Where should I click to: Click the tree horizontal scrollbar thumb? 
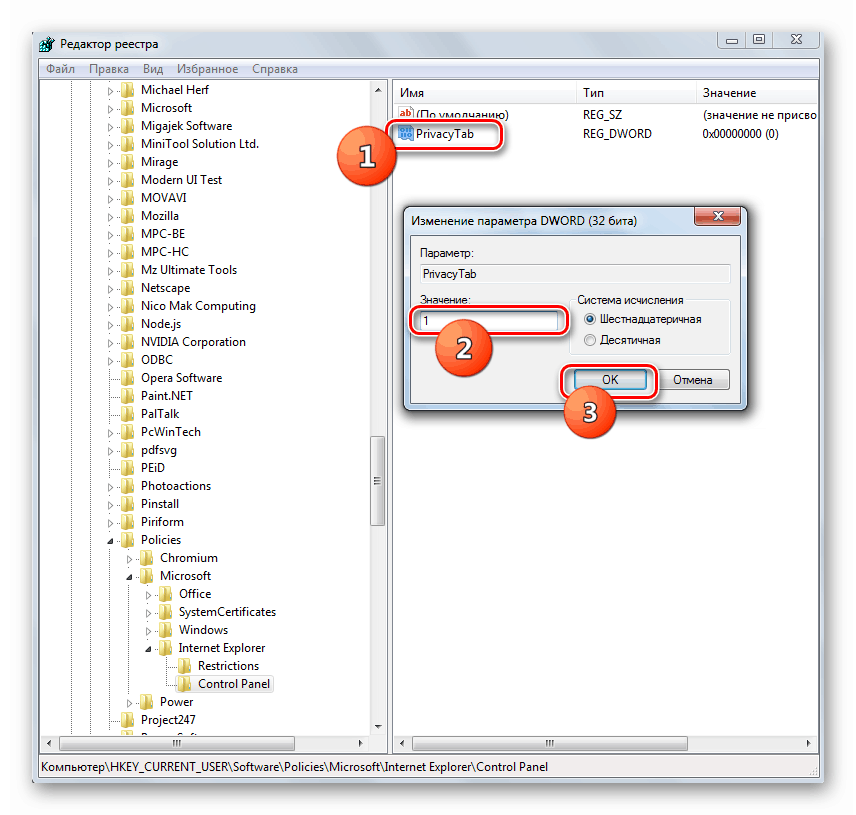[x=177, y=743]
